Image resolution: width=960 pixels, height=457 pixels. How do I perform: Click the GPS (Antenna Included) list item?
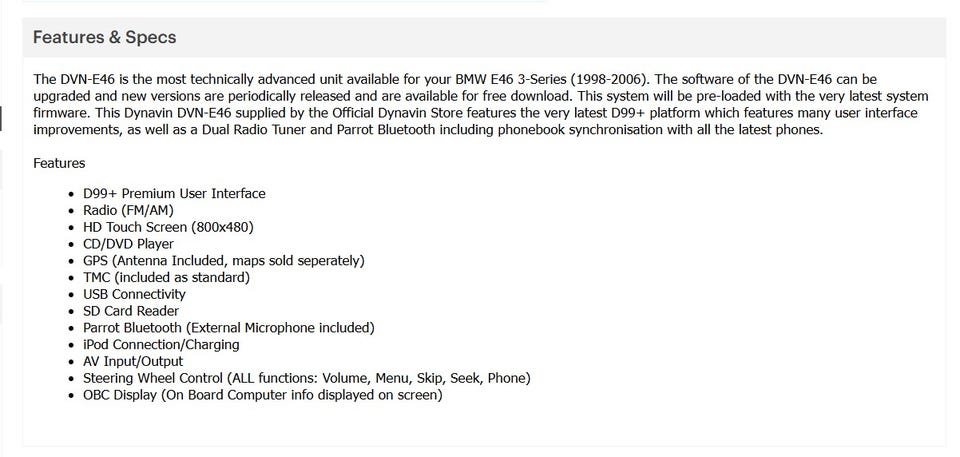[223, 261]
